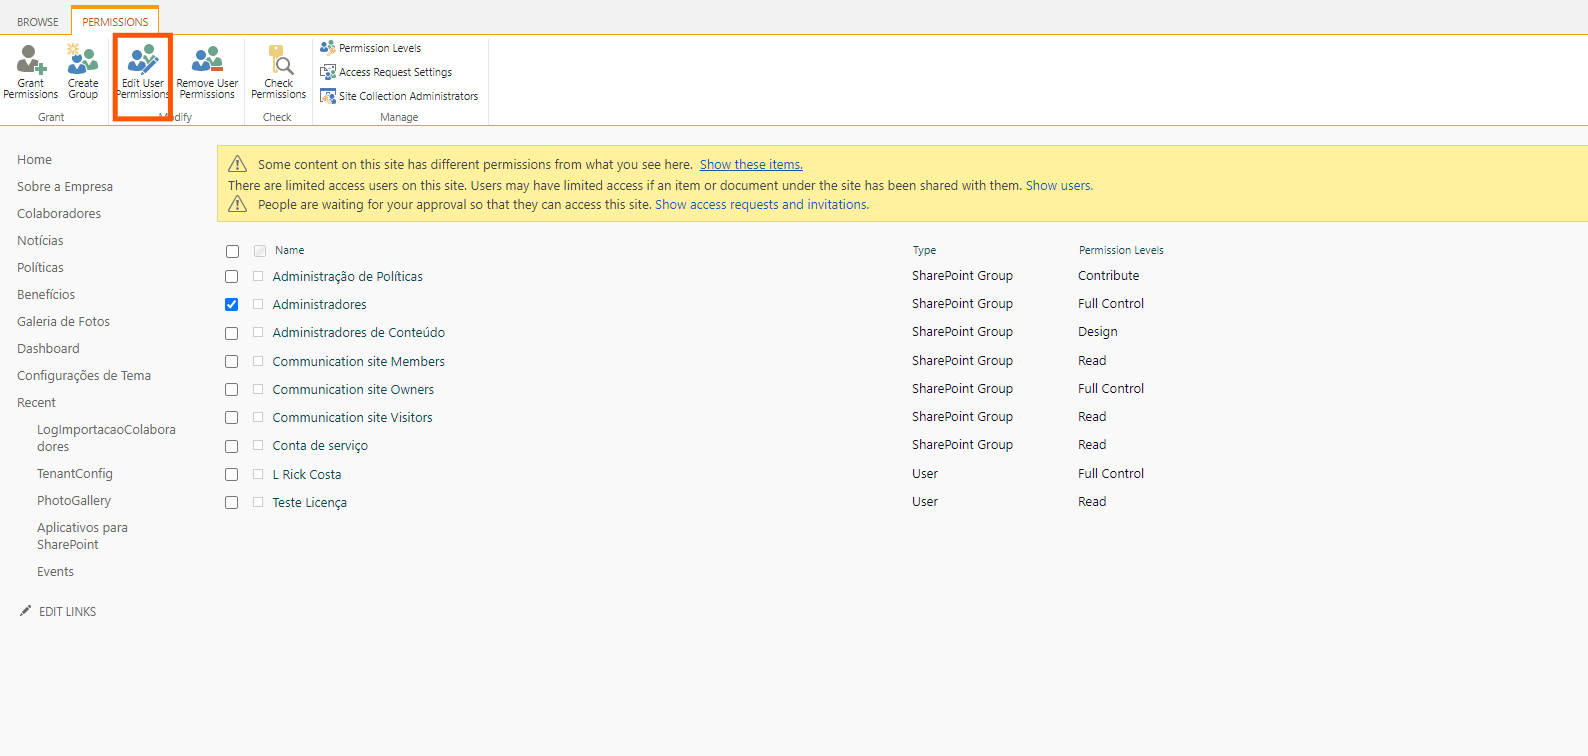Click Edit User Permissions icon
The image size is (1588, 756).
[x=143, y=61]
